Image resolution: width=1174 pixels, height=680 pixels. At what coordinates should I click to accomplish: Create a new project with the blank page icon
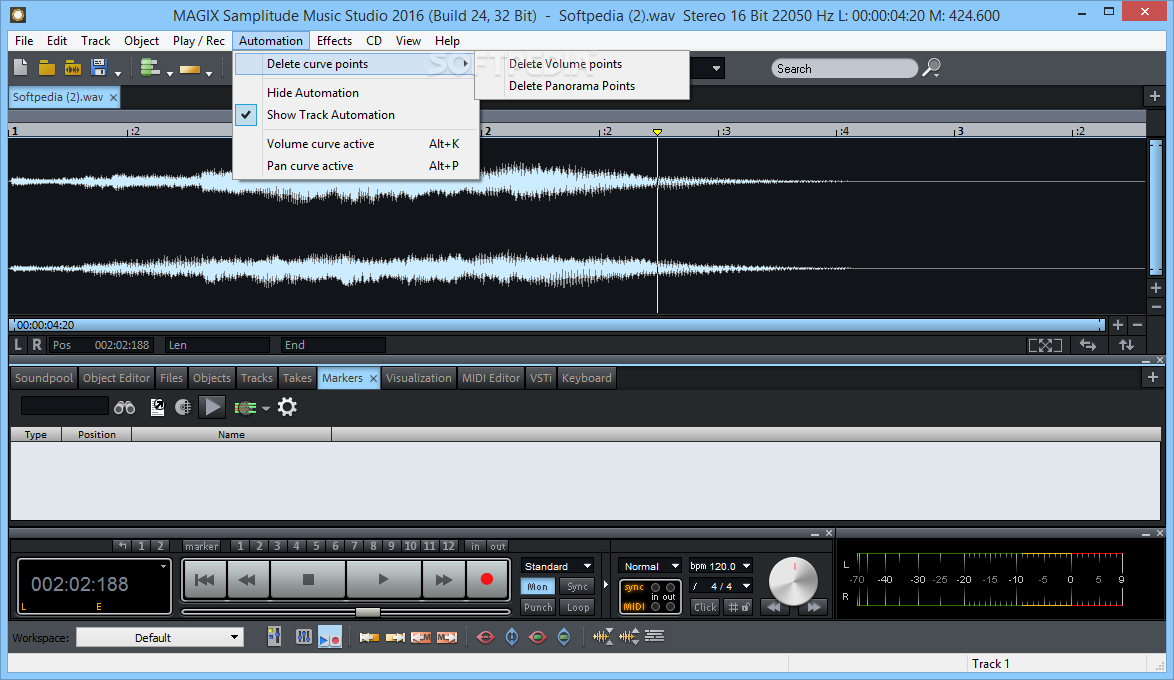pyautogui.click(x=21, y=68)
